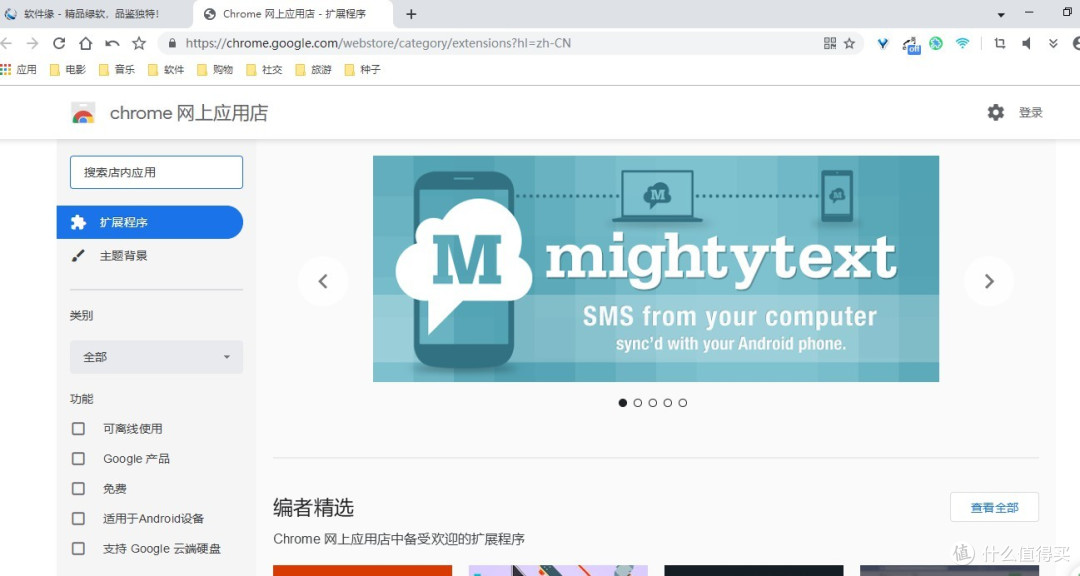Screen dimensions: 1080x576
Task: Open 电影 bookmark folder
Action: tap(68, 70)
